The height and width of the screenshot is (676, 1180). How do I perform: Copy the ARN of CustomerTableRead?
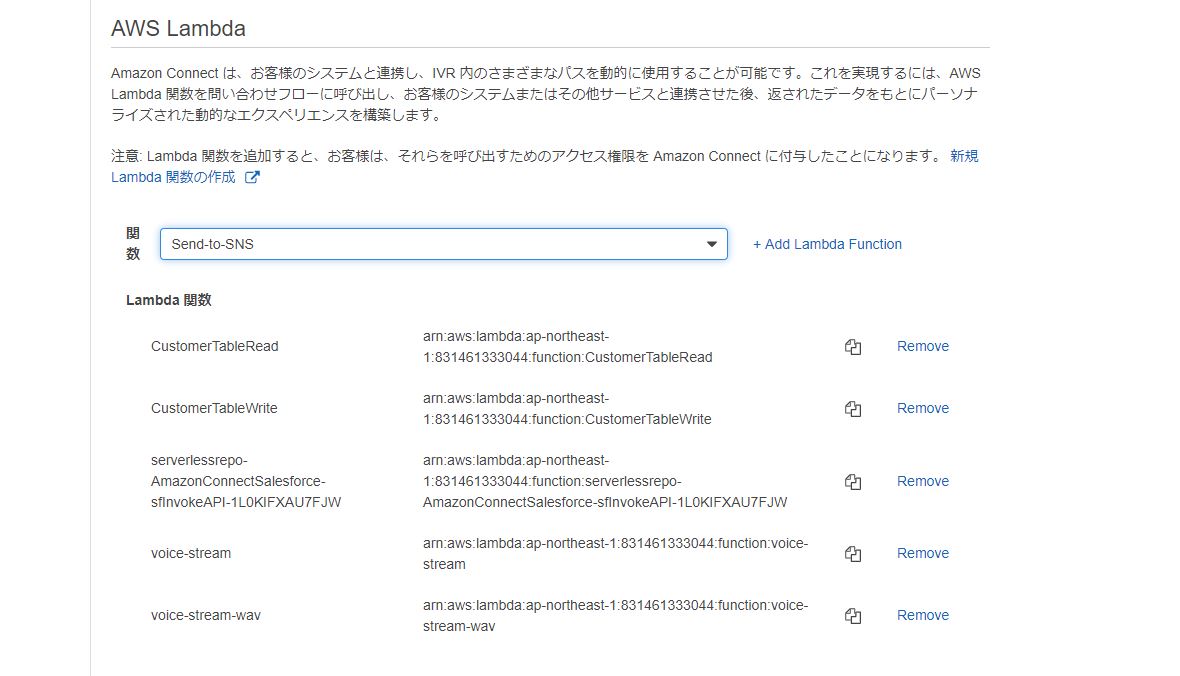pyautogui.click(x=852, y=346)
